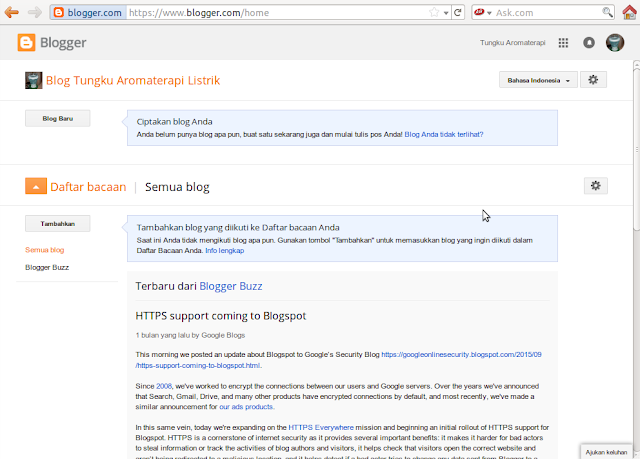Open the Bahasa Indonesia language dropdown
Image resolution: width=640 pixels, height=459 pixels.
point(538,80)
